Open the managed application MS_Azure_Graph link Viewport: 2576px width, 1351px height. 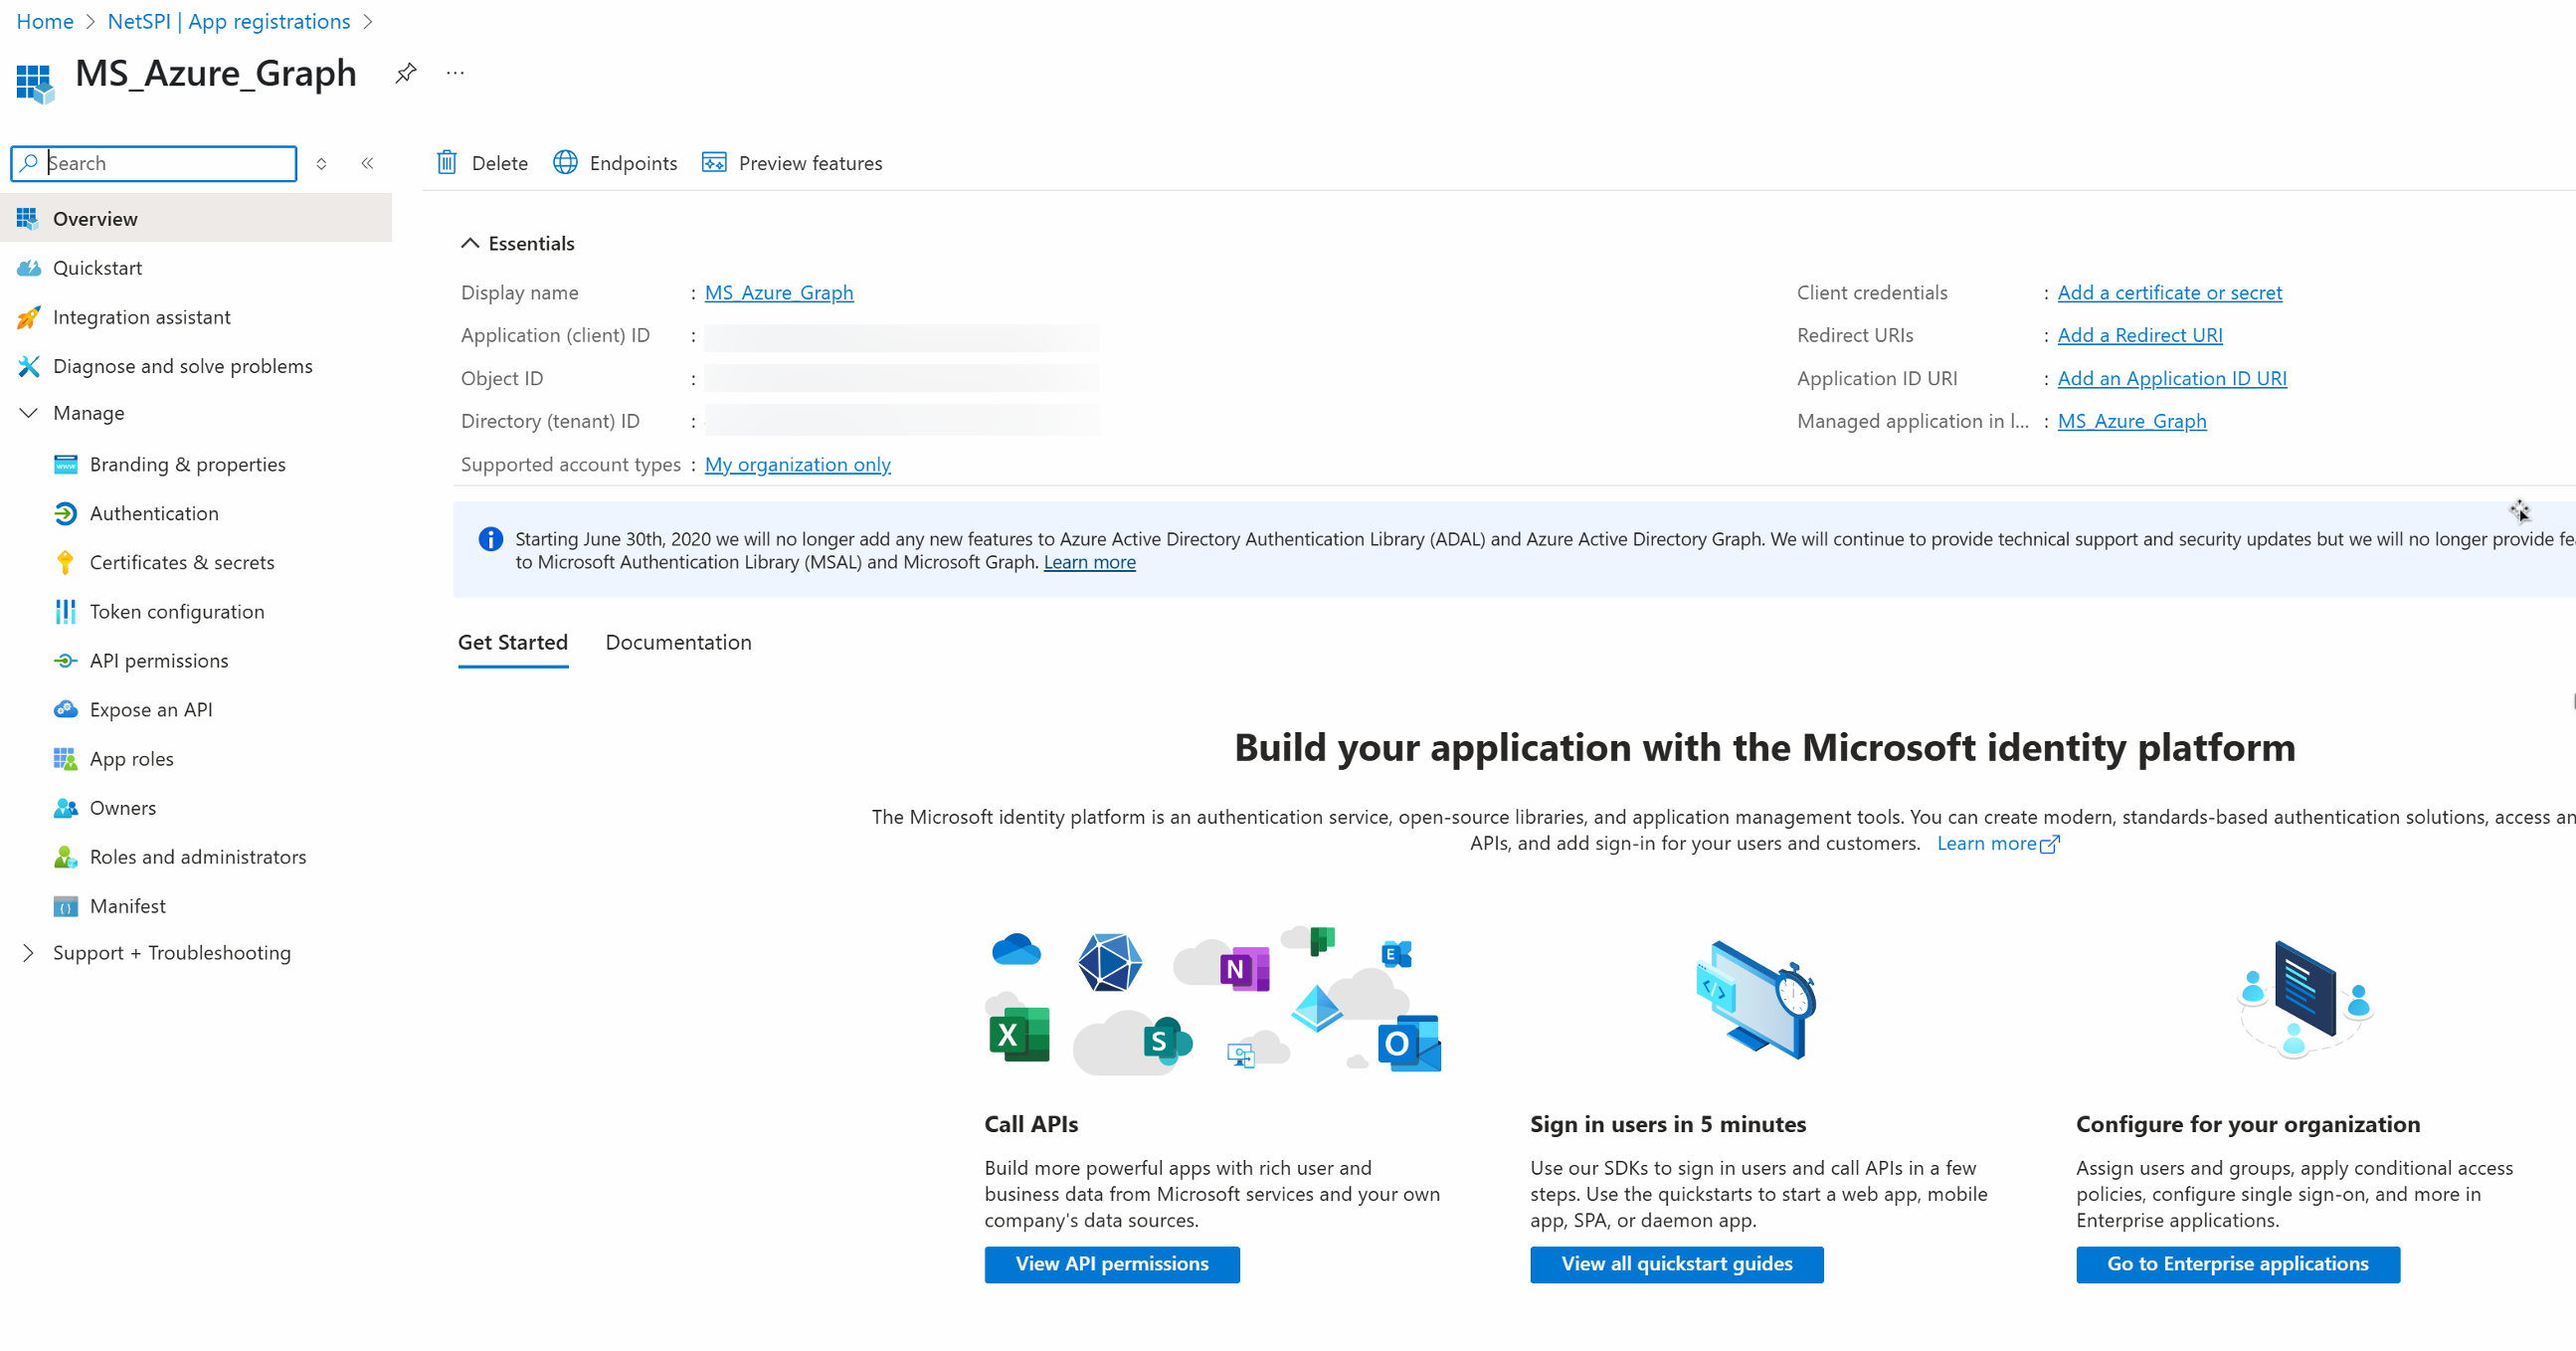coord(2131,421)
